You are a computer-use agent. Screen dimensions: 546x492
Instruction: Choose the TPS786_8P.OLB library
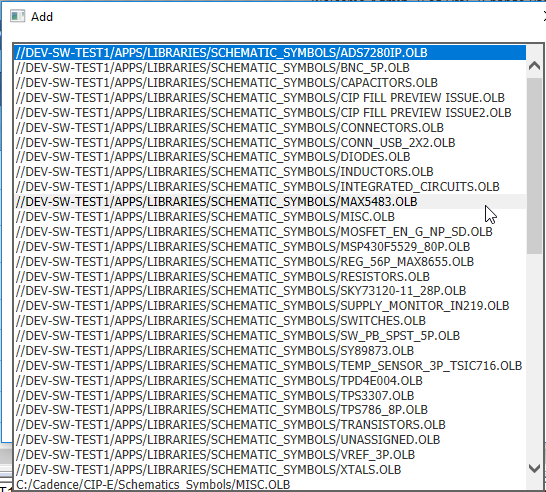[x=270, y=410]
